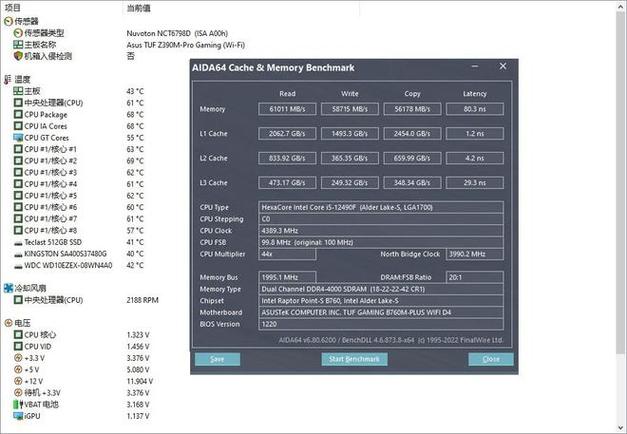Click the CPU VID row icon
627x434 pixels.
pyautogui.click(x=18, y=346)
